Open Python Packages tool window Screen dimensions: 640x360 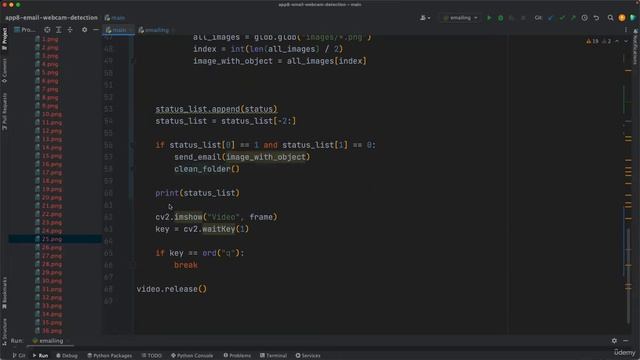pyautogui.click(x=109, y=356)
